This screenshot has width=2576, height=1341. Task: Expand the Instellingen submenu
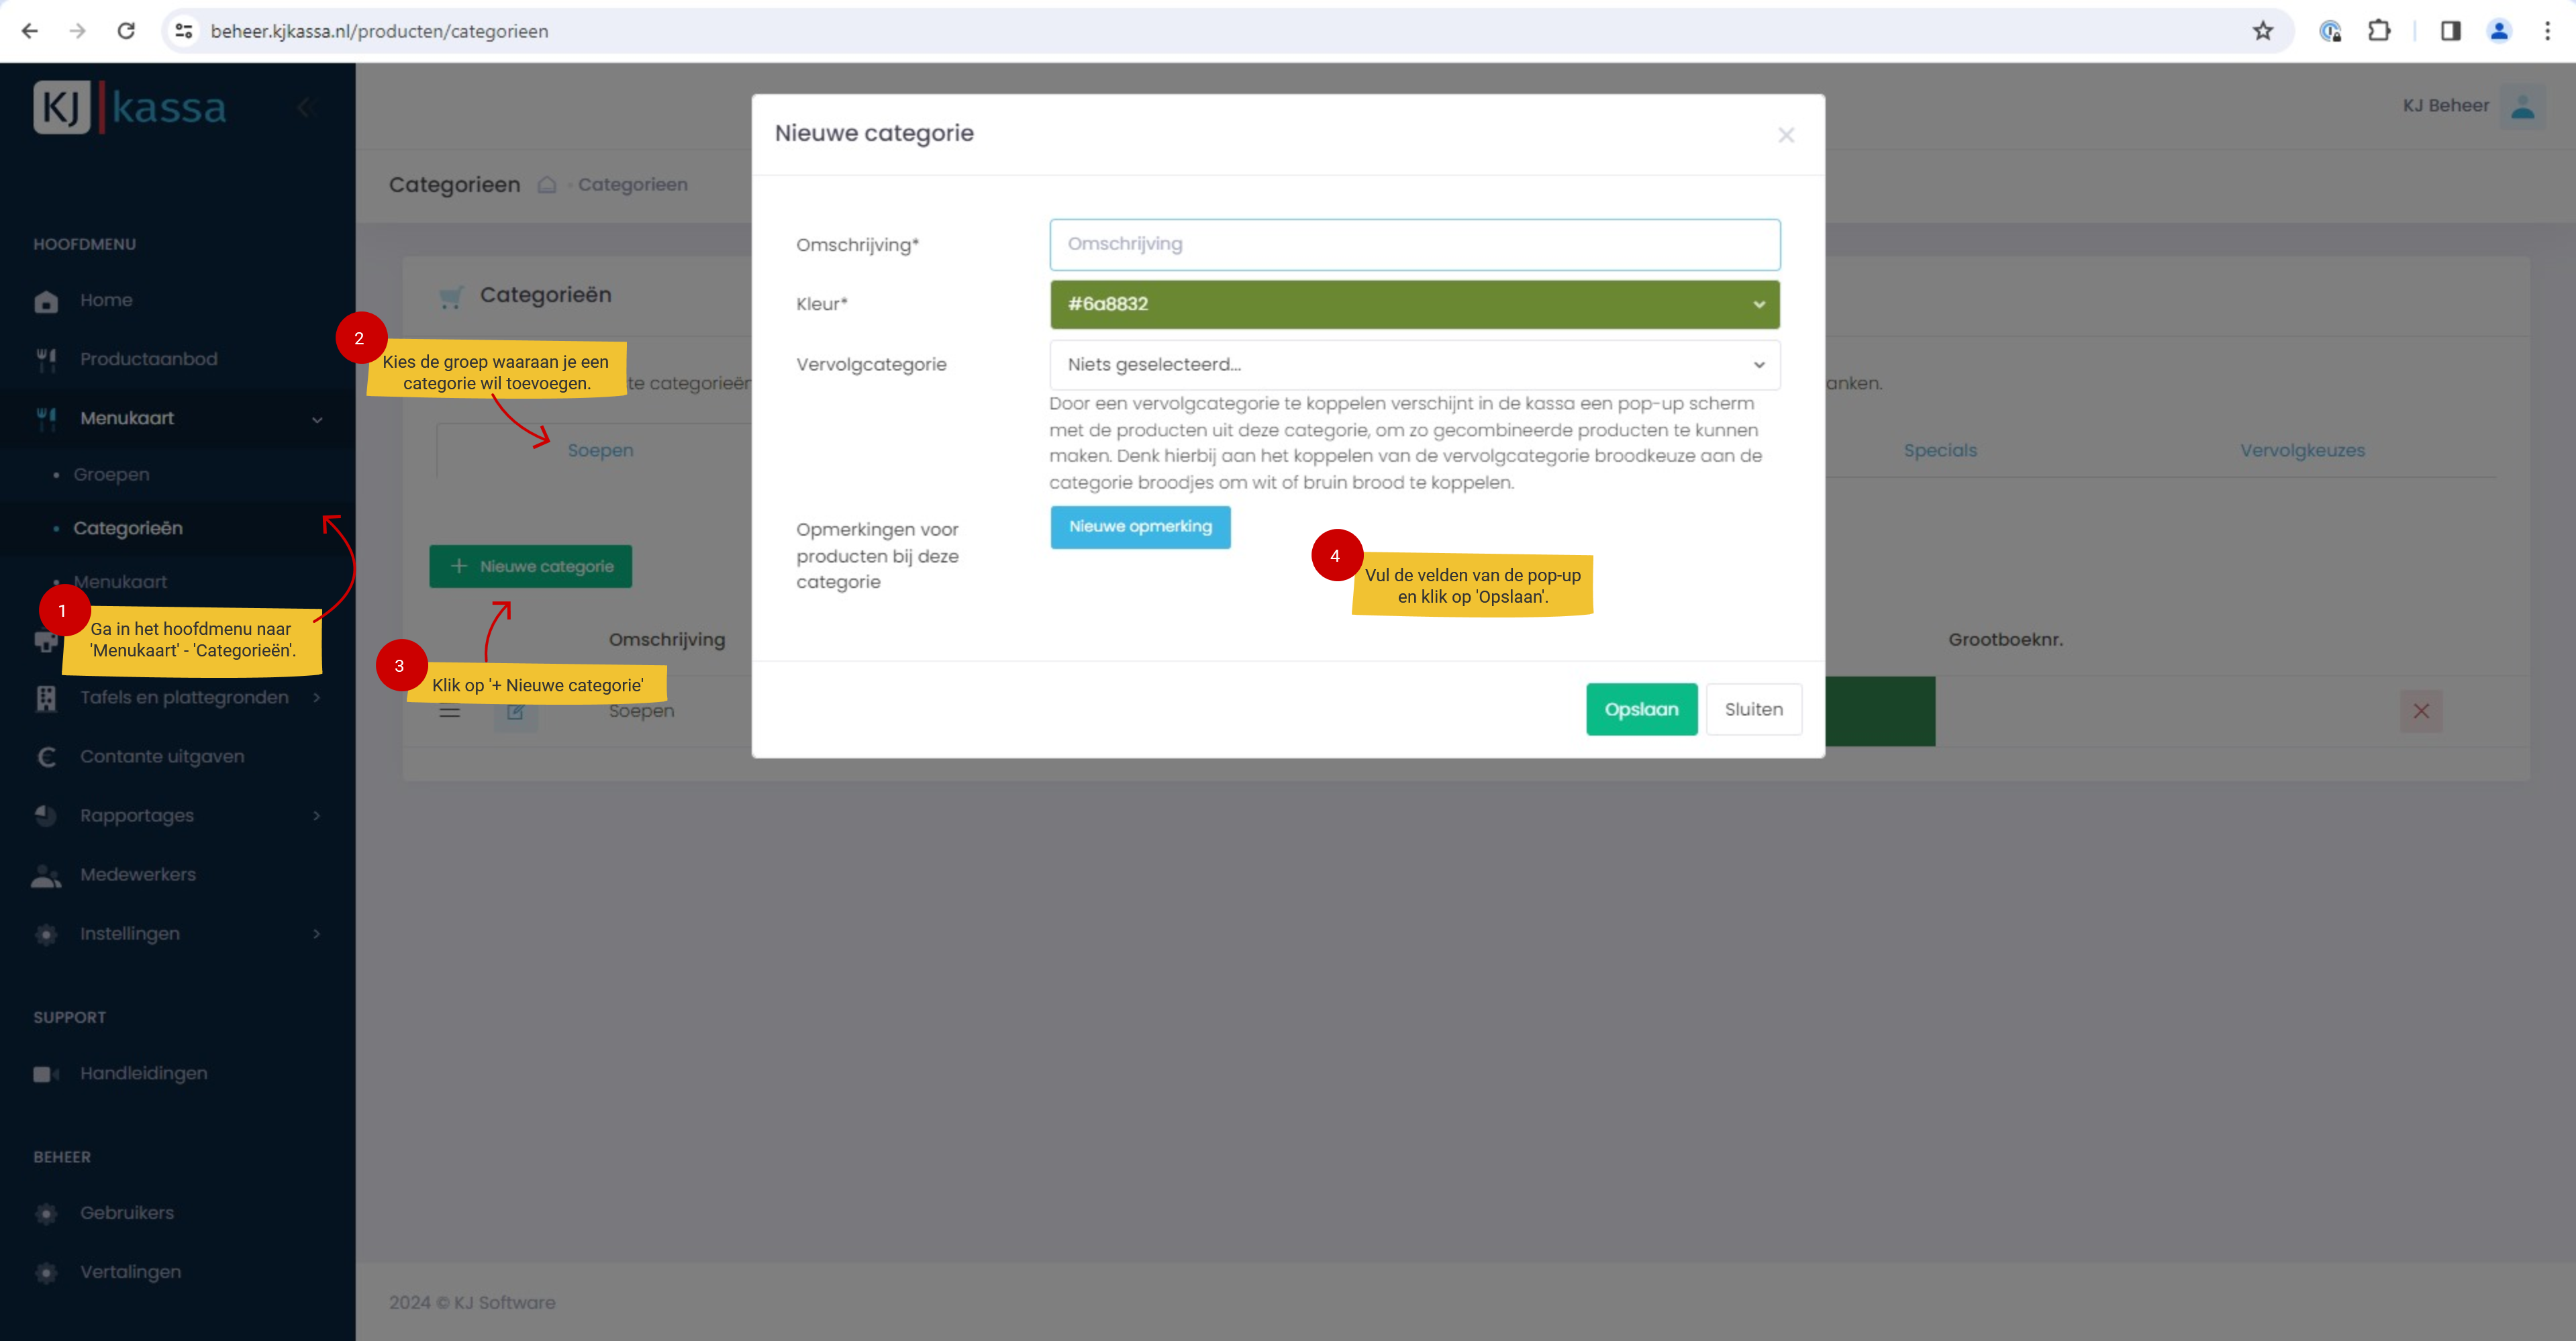(x=317, y=934)
